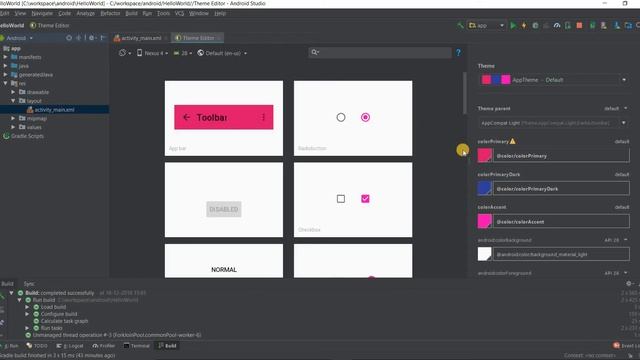Expand the Load build node

click(x=27, y=307)
